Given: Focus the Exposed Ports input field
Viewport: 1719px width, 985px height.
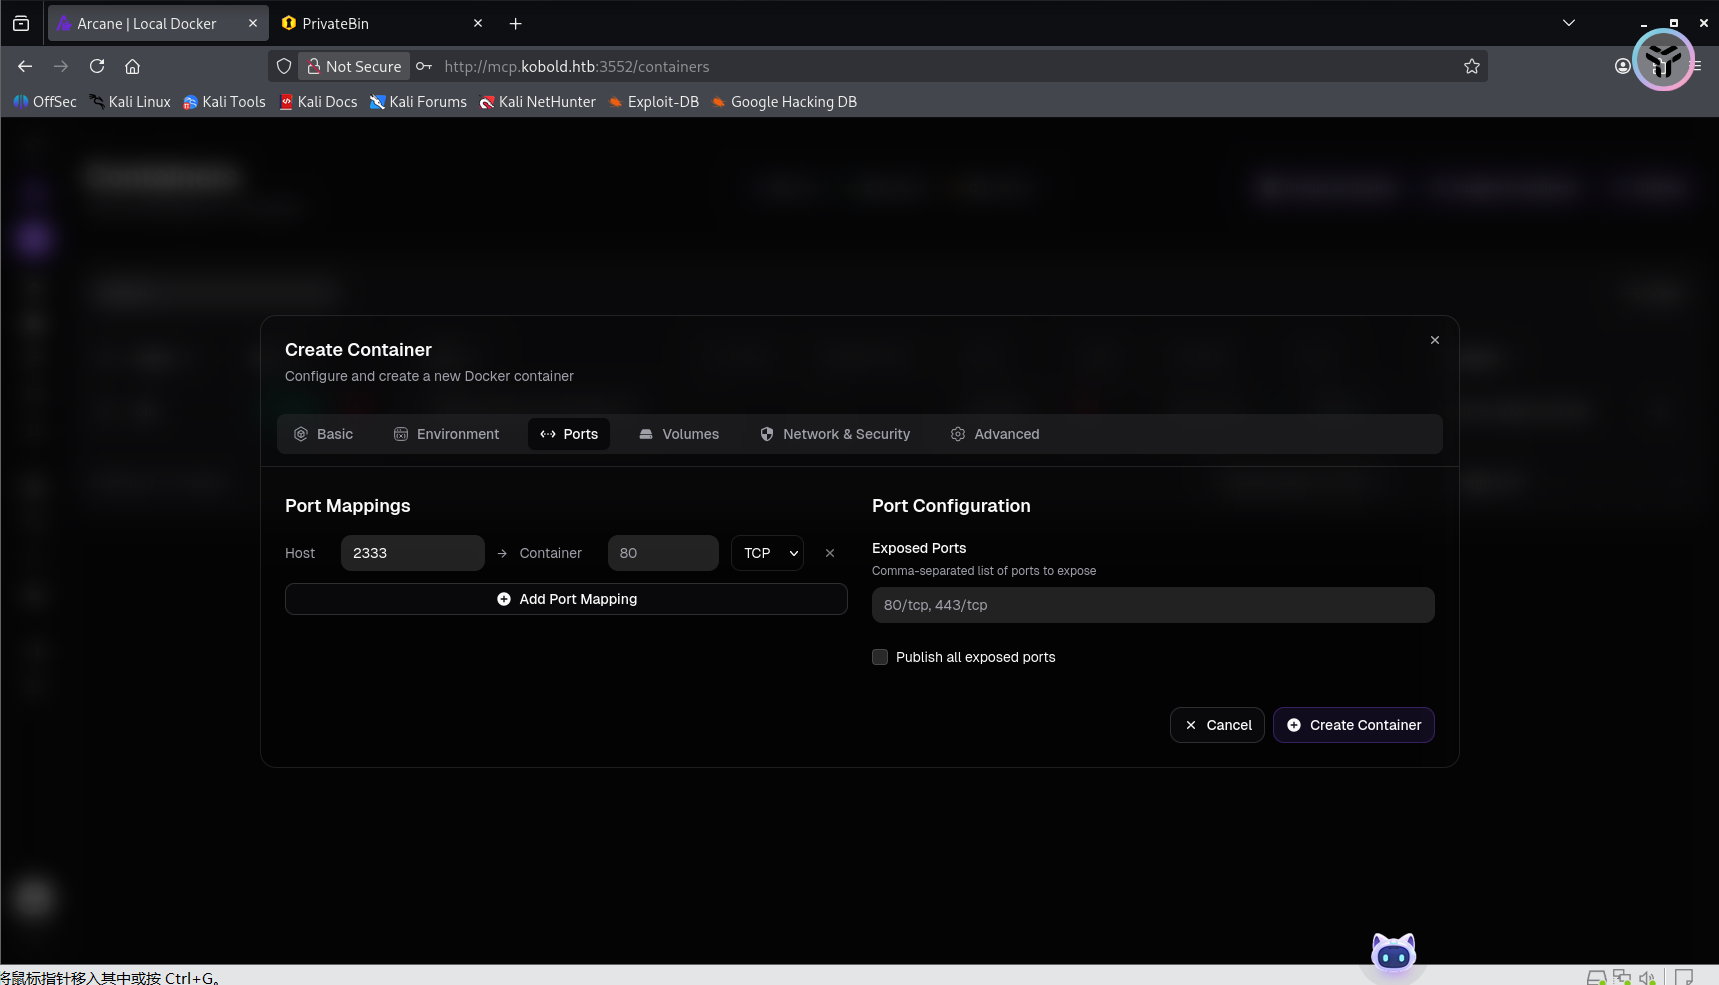Looking at the screenshot, I should pos(1152,605).
